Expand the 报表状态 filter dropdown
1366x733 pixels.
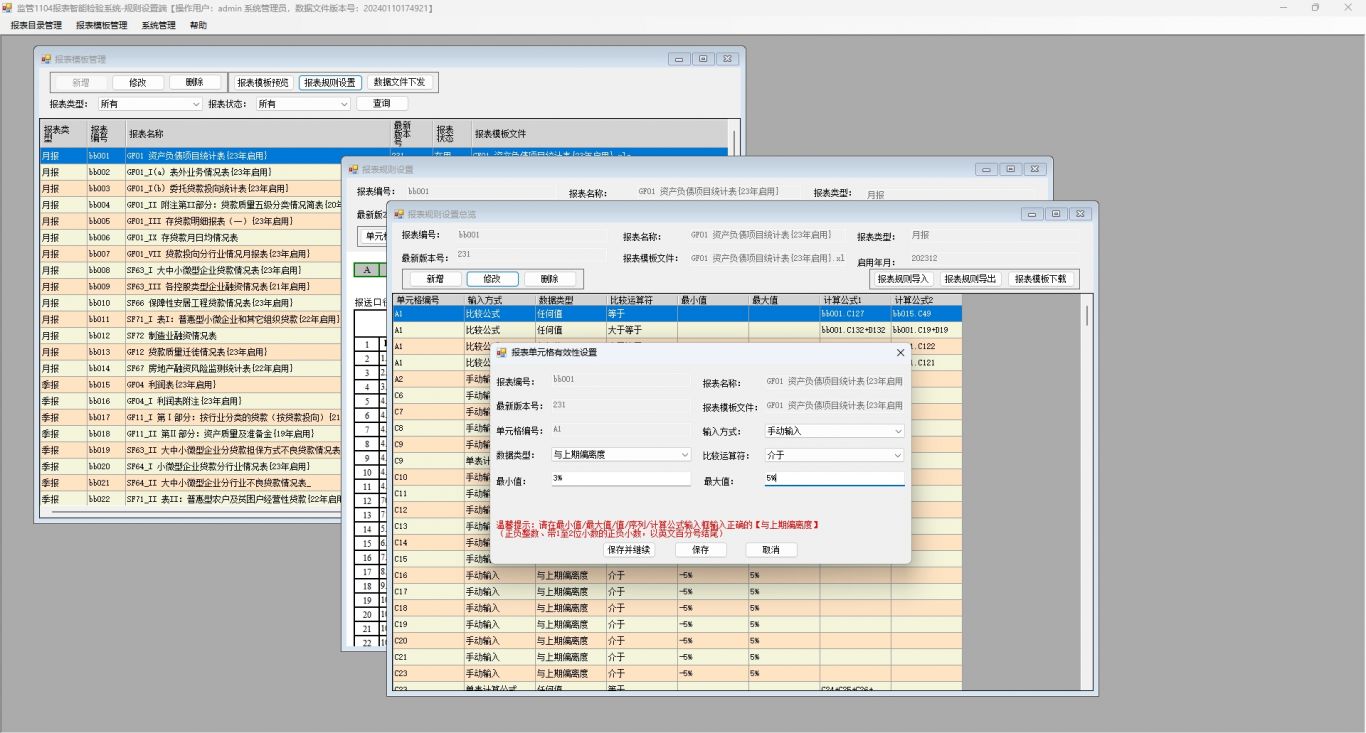(343, 103)
